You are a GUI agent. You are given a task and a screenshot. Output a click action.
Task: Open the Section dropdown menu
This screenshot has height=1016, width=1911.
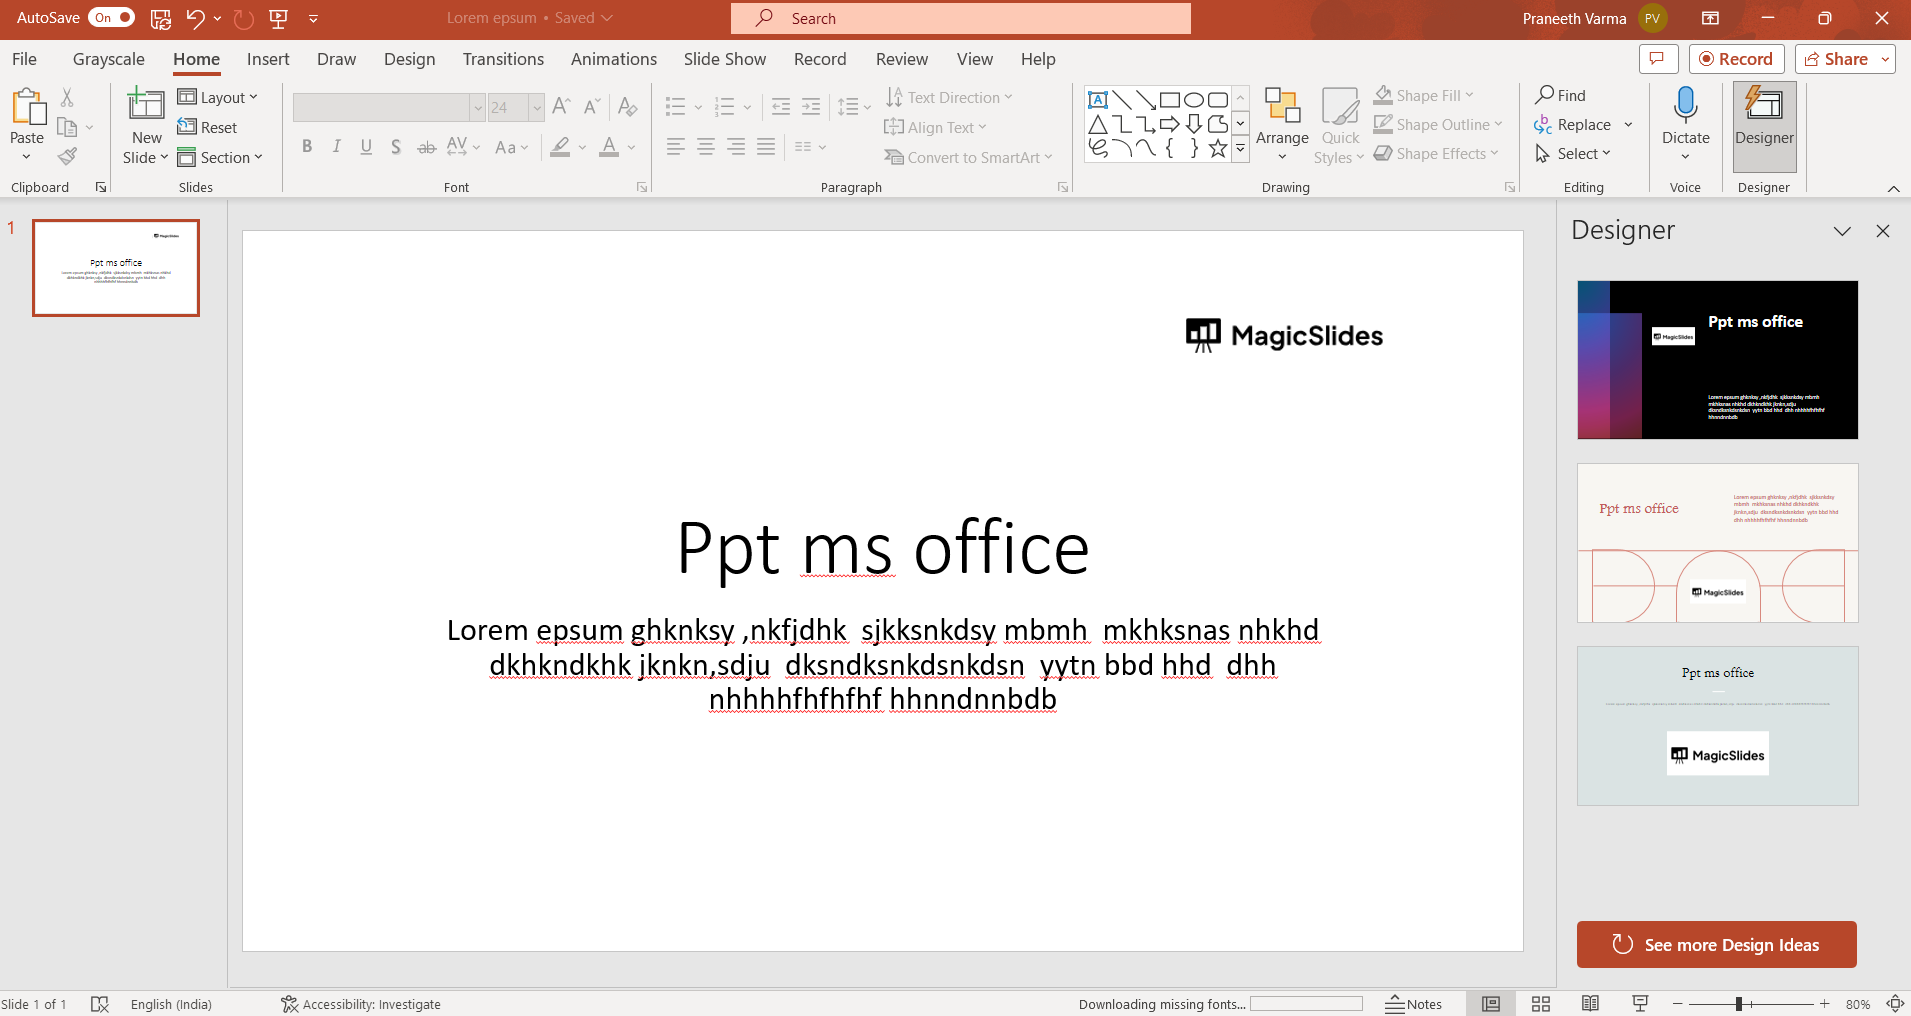[x=220, y=158]
